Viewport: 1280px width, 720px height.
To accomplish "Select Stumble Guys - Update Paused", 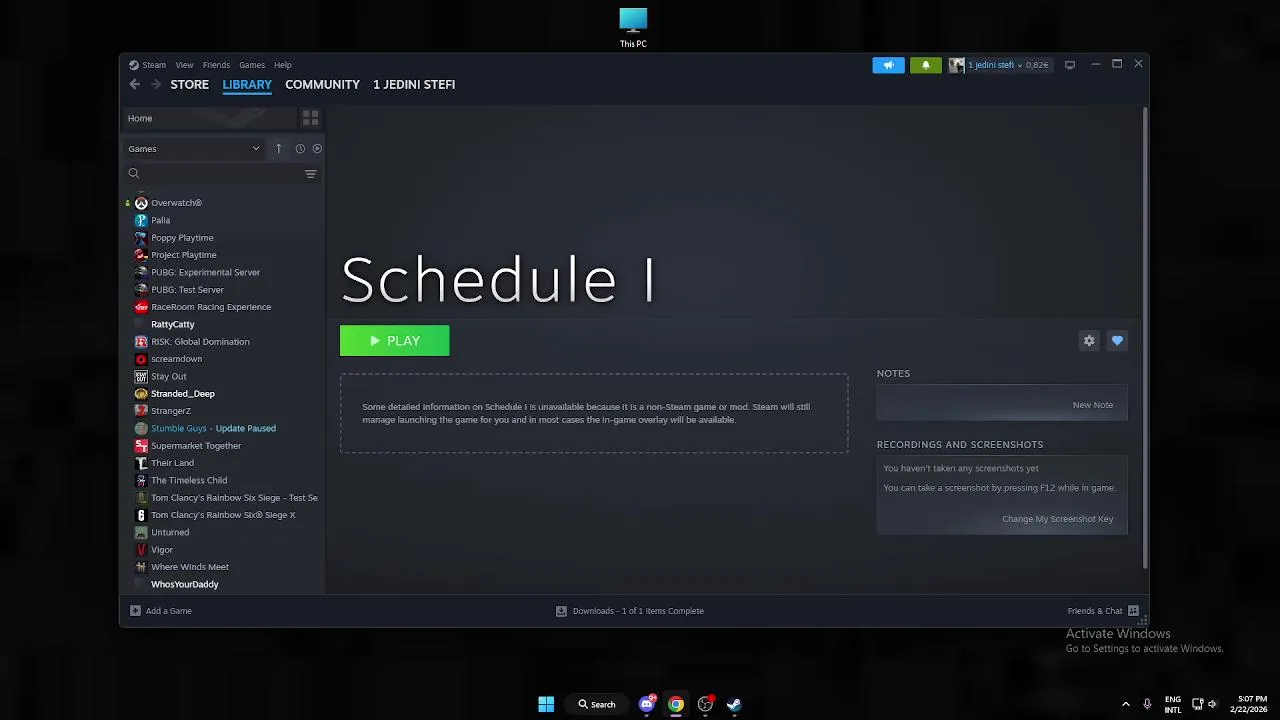I will click(213, 428).
